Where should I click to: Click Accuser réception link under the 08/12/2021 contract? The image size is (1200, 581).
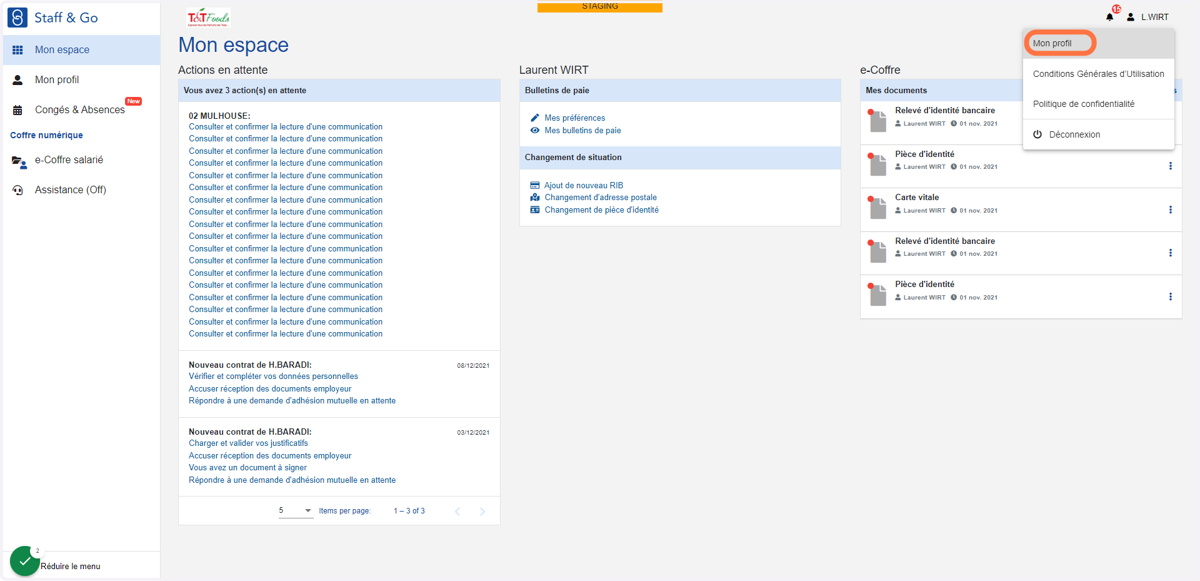coord(270,388)
